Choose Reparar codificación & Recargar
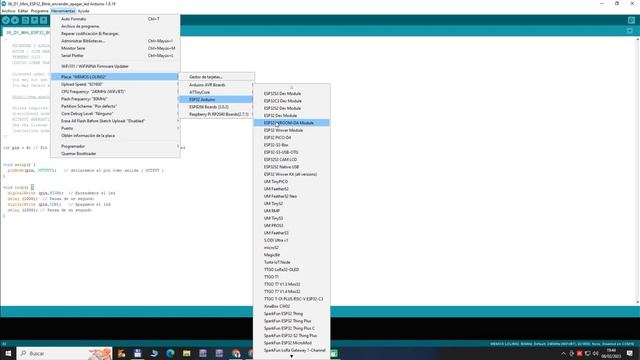The image size is (640, 360). (115, 33)
